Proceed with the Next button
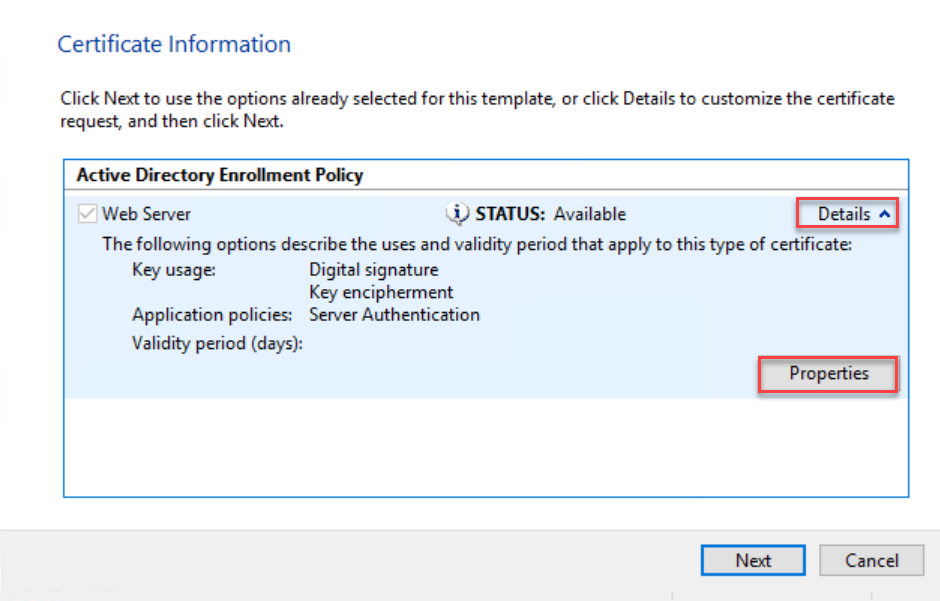The height and width of the screenshot is (601, 940). coord(753,560)
